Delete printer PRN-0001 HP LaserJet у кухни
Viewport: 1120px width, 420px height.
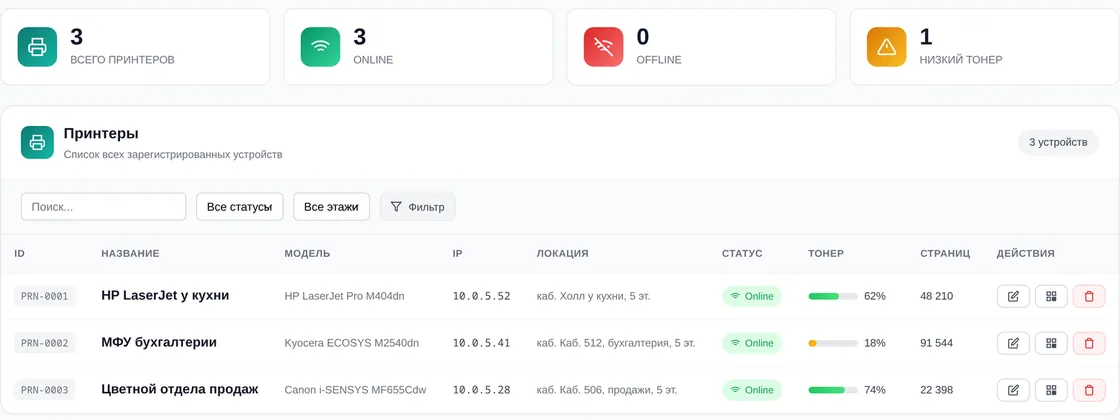1089,296
